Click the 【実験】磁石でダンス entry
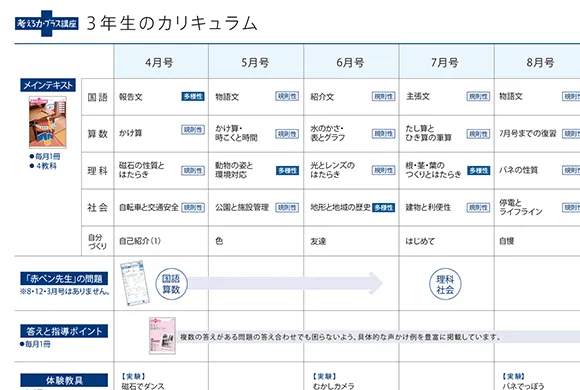 tap(143, 381)
